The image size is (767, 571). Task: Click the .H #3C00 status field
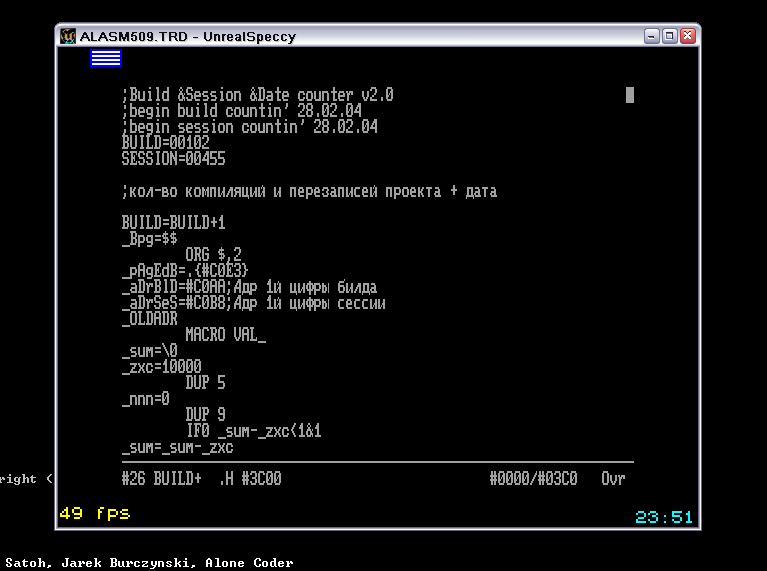[x=250, y=479]
